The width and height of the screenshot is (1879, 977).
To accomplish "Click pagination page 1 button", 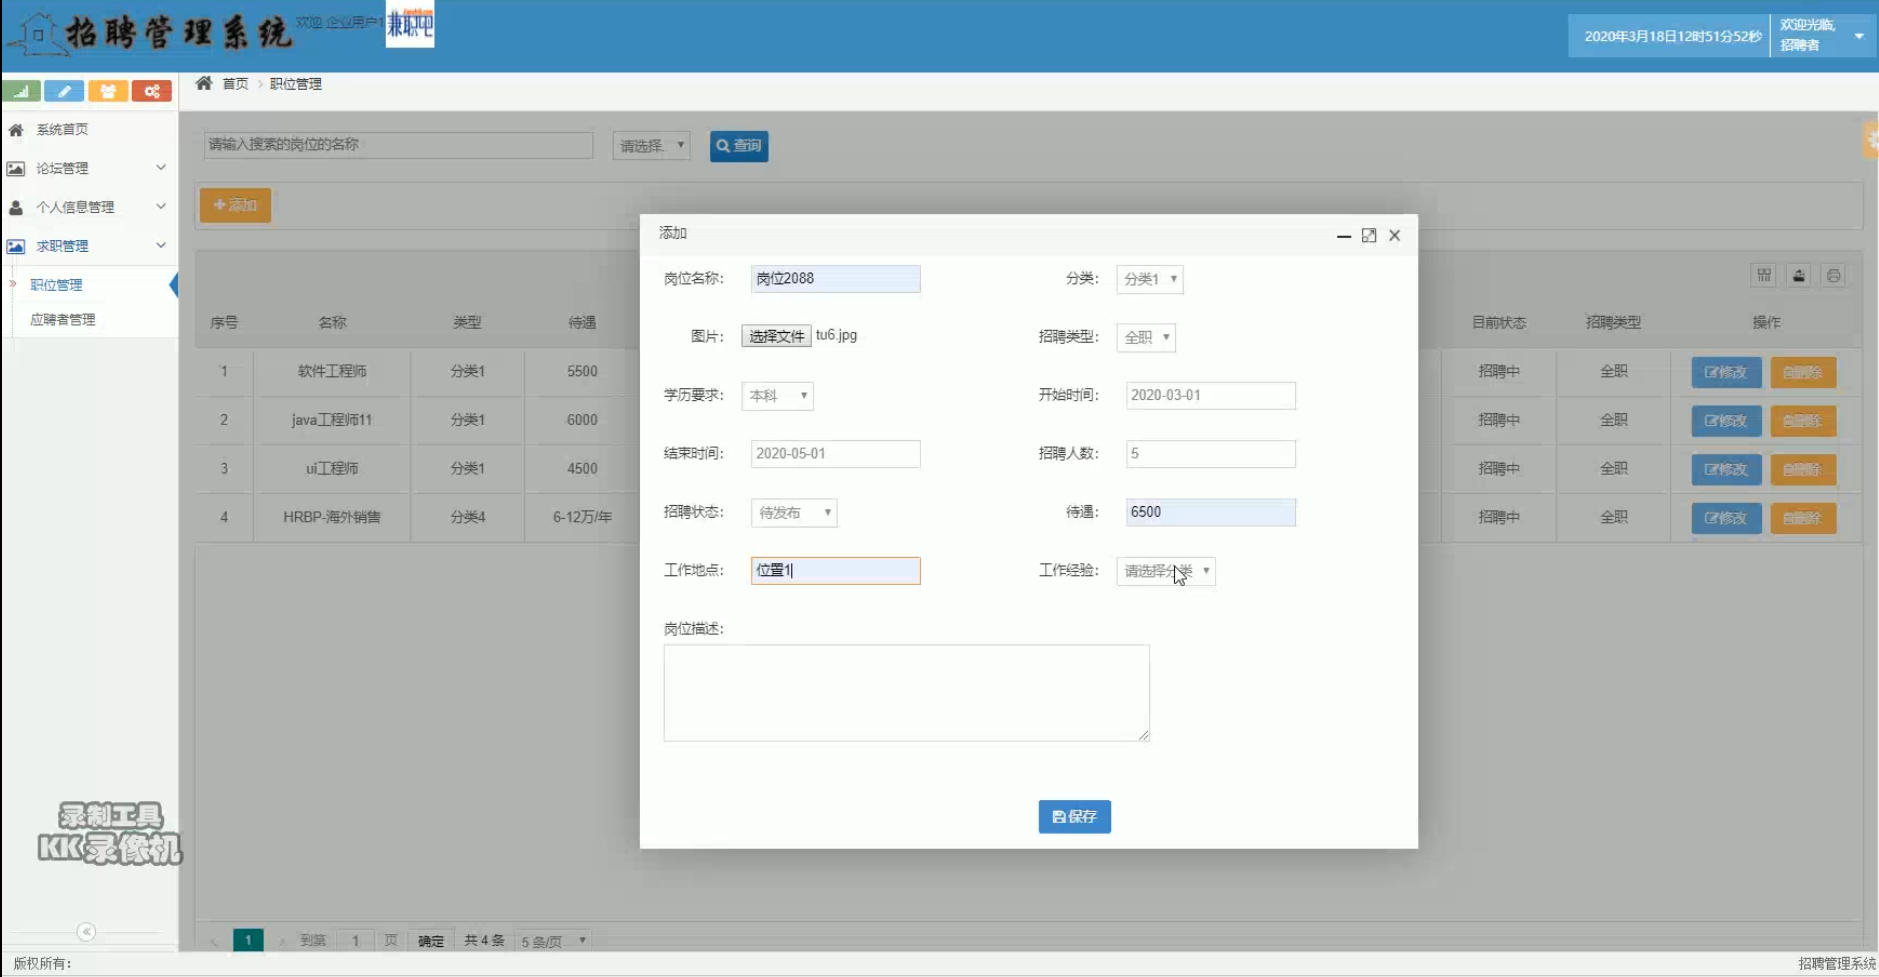I will point(248,940).
